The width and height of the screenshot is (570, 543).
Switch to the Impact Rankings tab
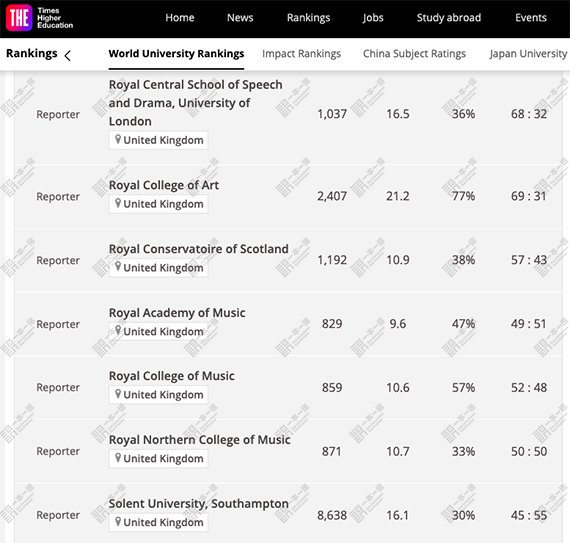pyautogui.click(x=301, y=53)
